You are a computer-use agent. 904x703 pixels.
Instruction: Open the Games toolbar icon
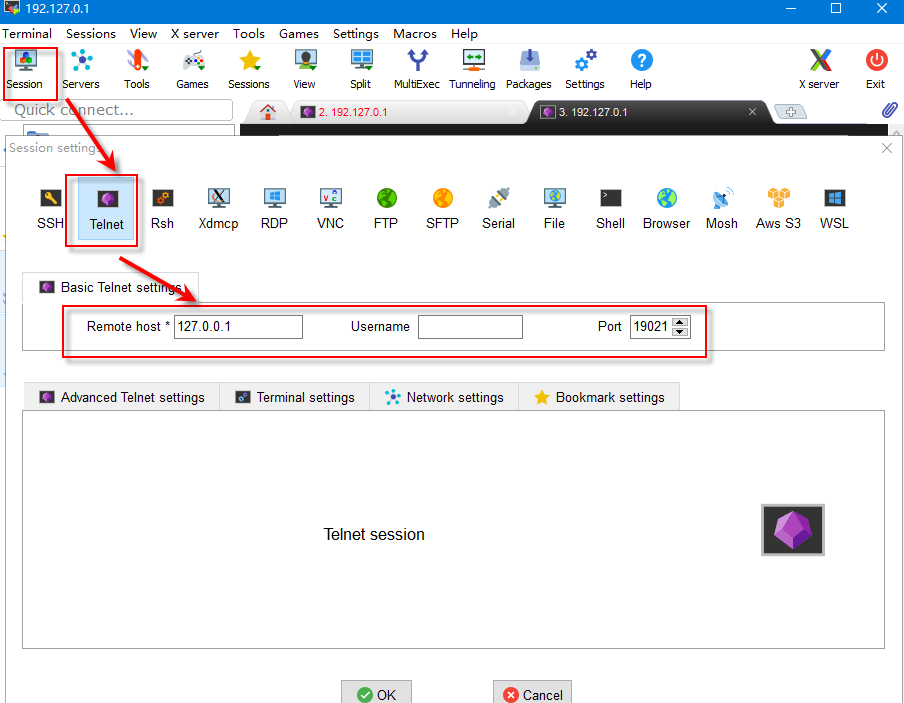click(x=193, y=70)
